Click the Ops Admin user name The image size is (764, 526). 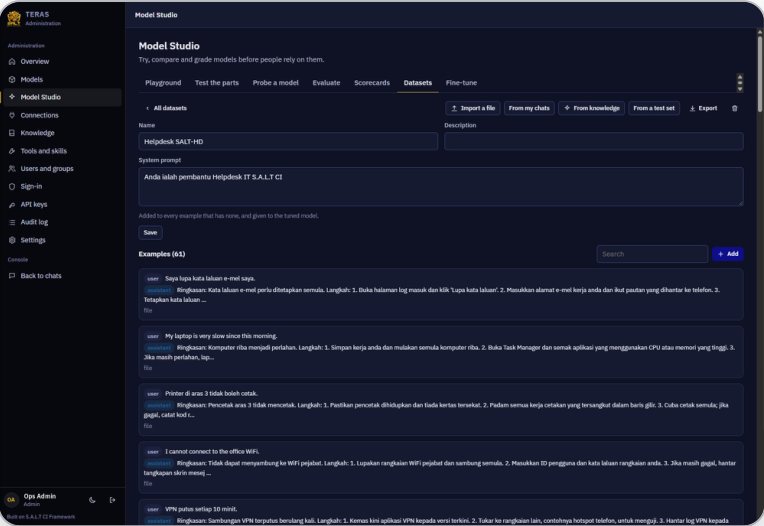pyautogui.click(x=40, y=496)
